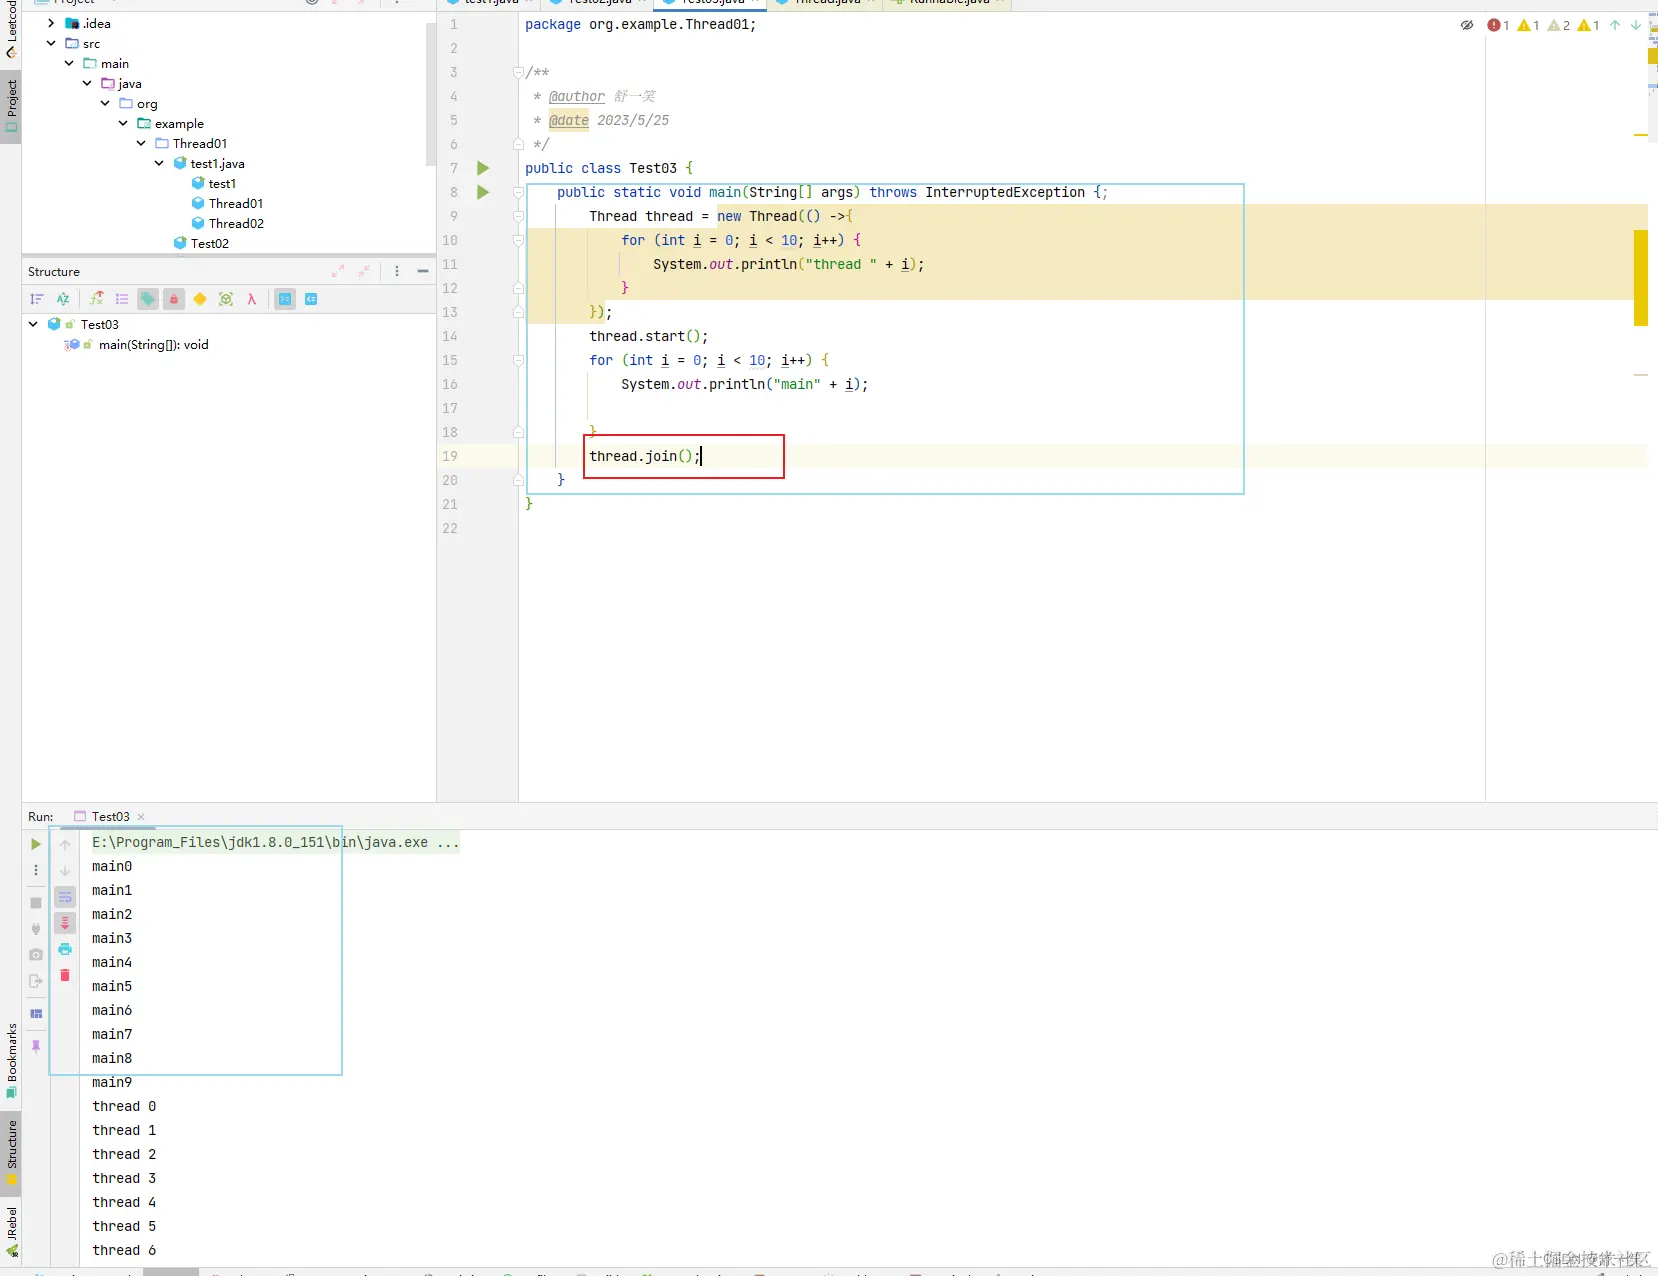This screenshot has height=1276, width=1658.
Task: Open the JRebel side tab
Action: 11,1232
